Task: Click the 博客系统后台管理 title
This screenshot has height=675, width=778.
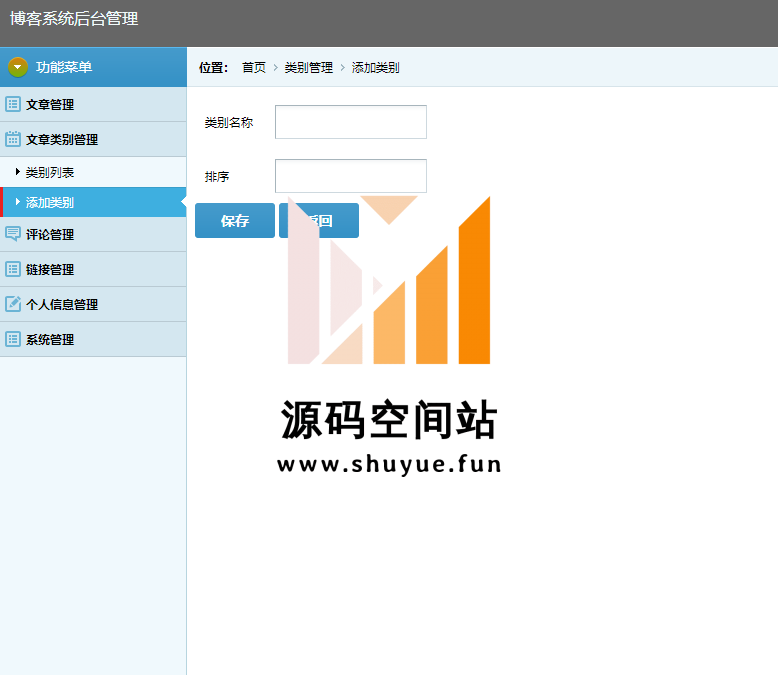Action: pos(74,19)
